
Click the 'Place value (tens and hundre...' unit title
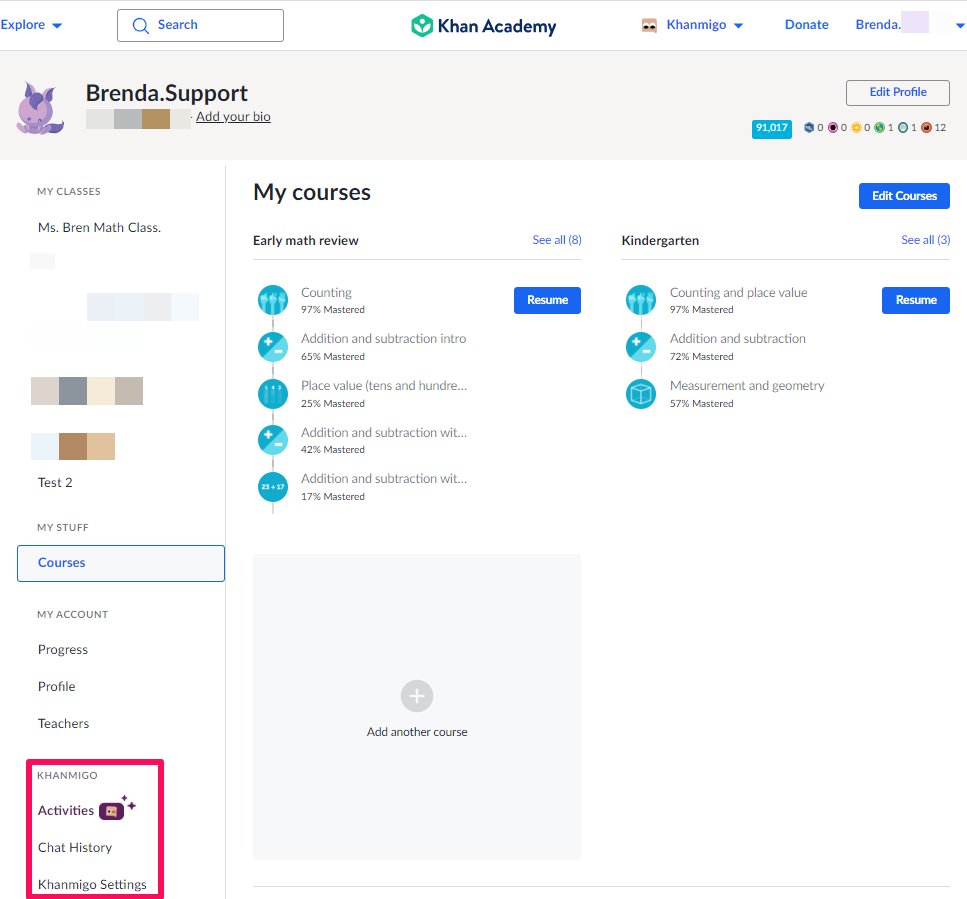click(384, 385)
